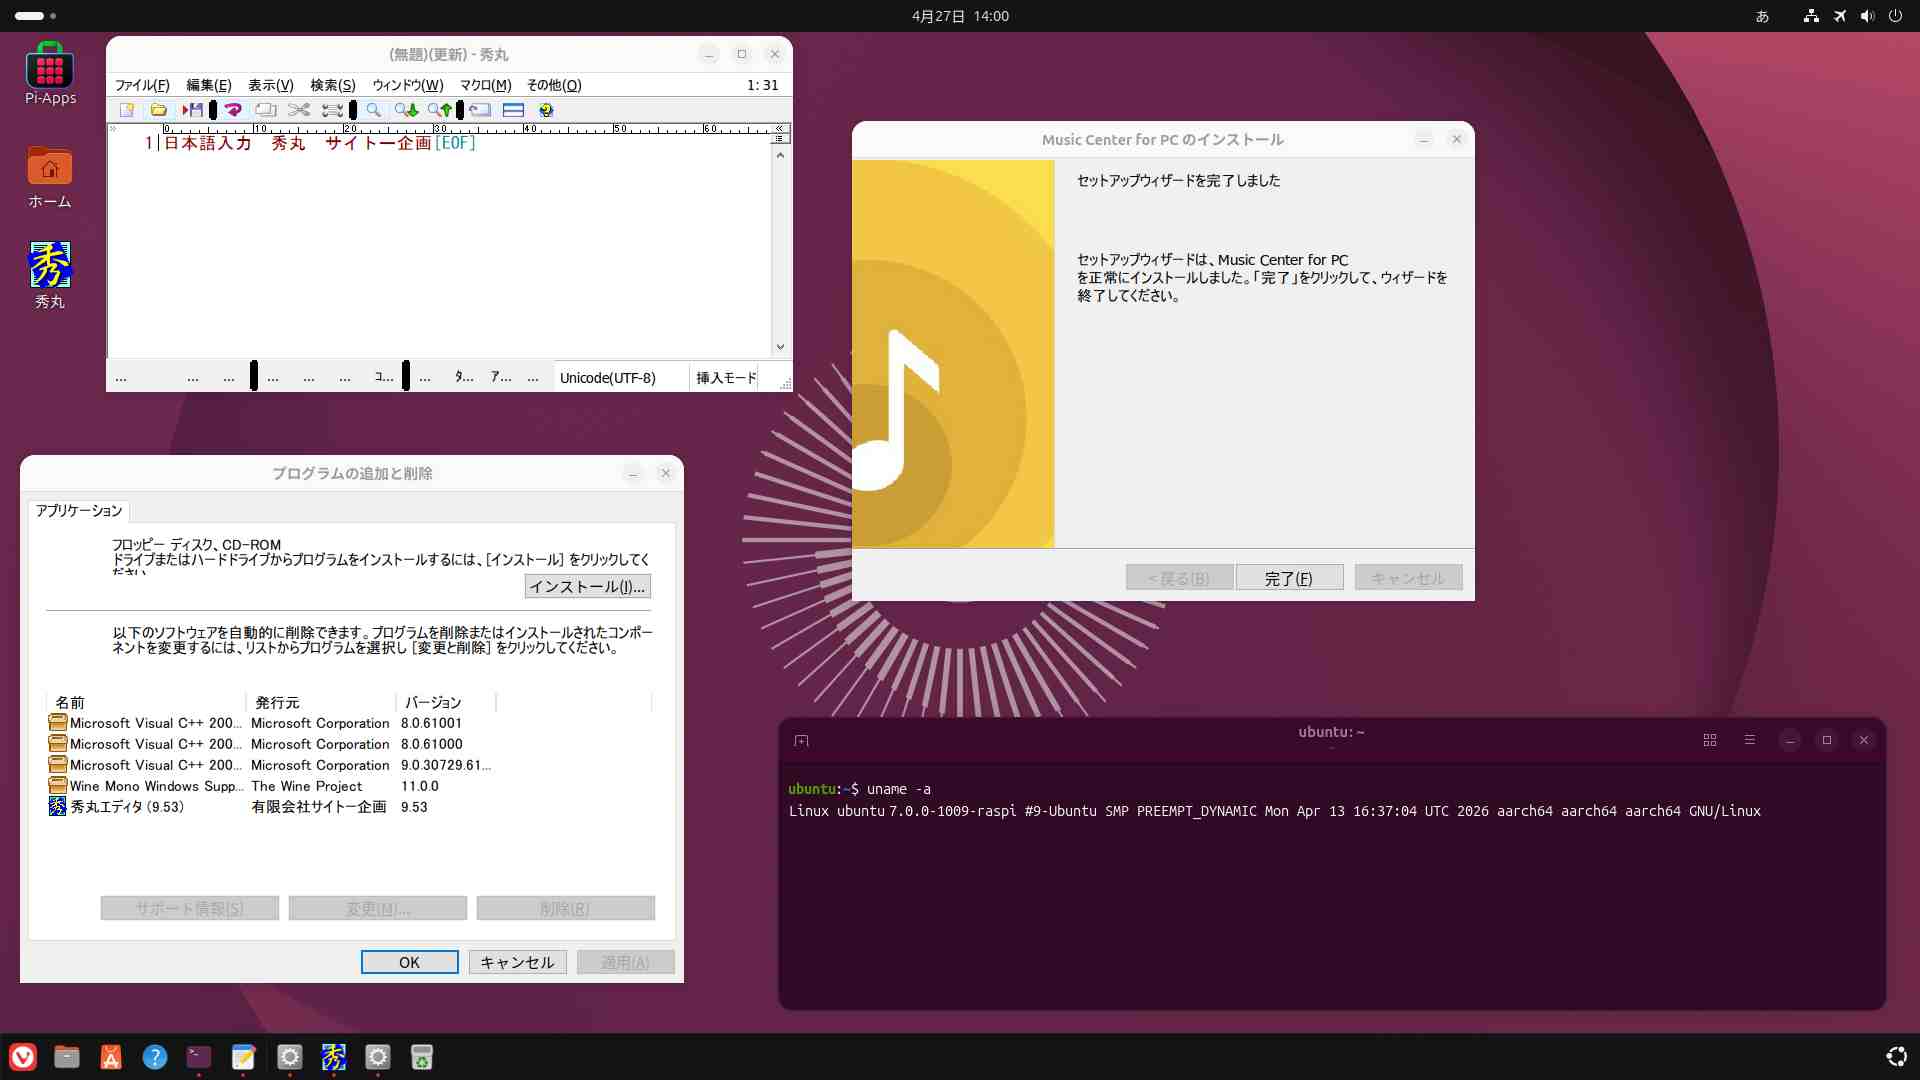The image size is (1920, 1080).
Task: Click the pink undo arrow icon
Action: [233, 110]
